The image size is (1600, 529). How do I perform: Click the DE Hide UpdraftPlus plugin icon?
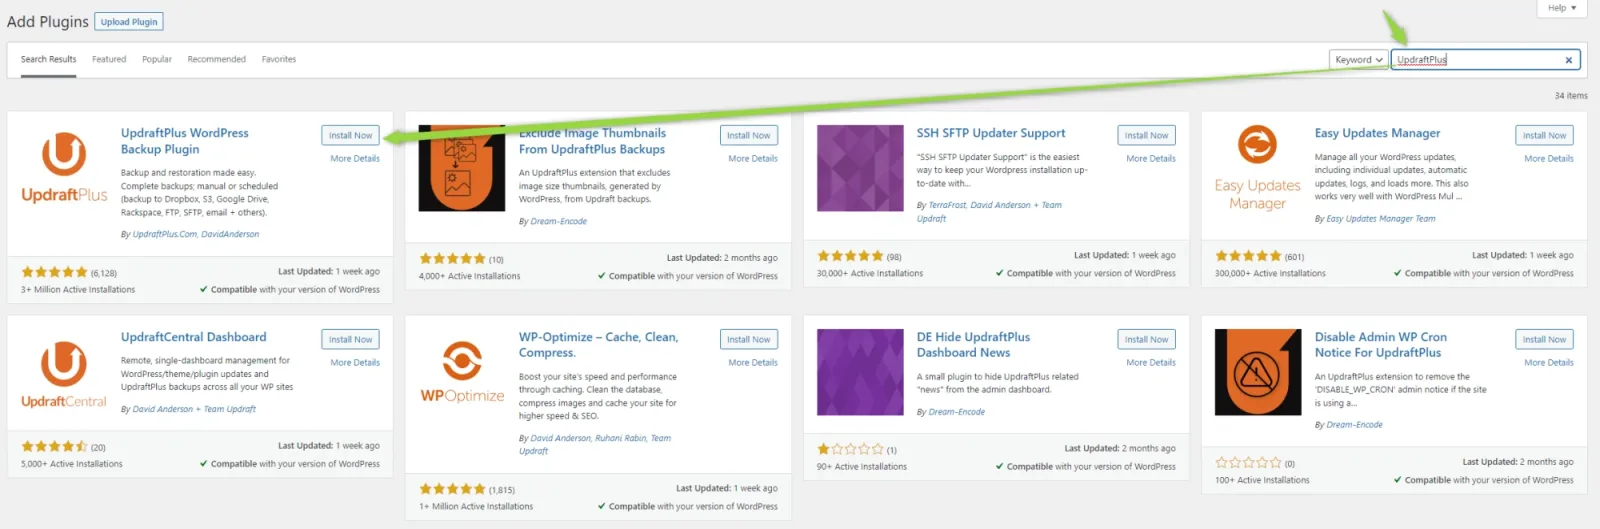(x=860, y=373)
